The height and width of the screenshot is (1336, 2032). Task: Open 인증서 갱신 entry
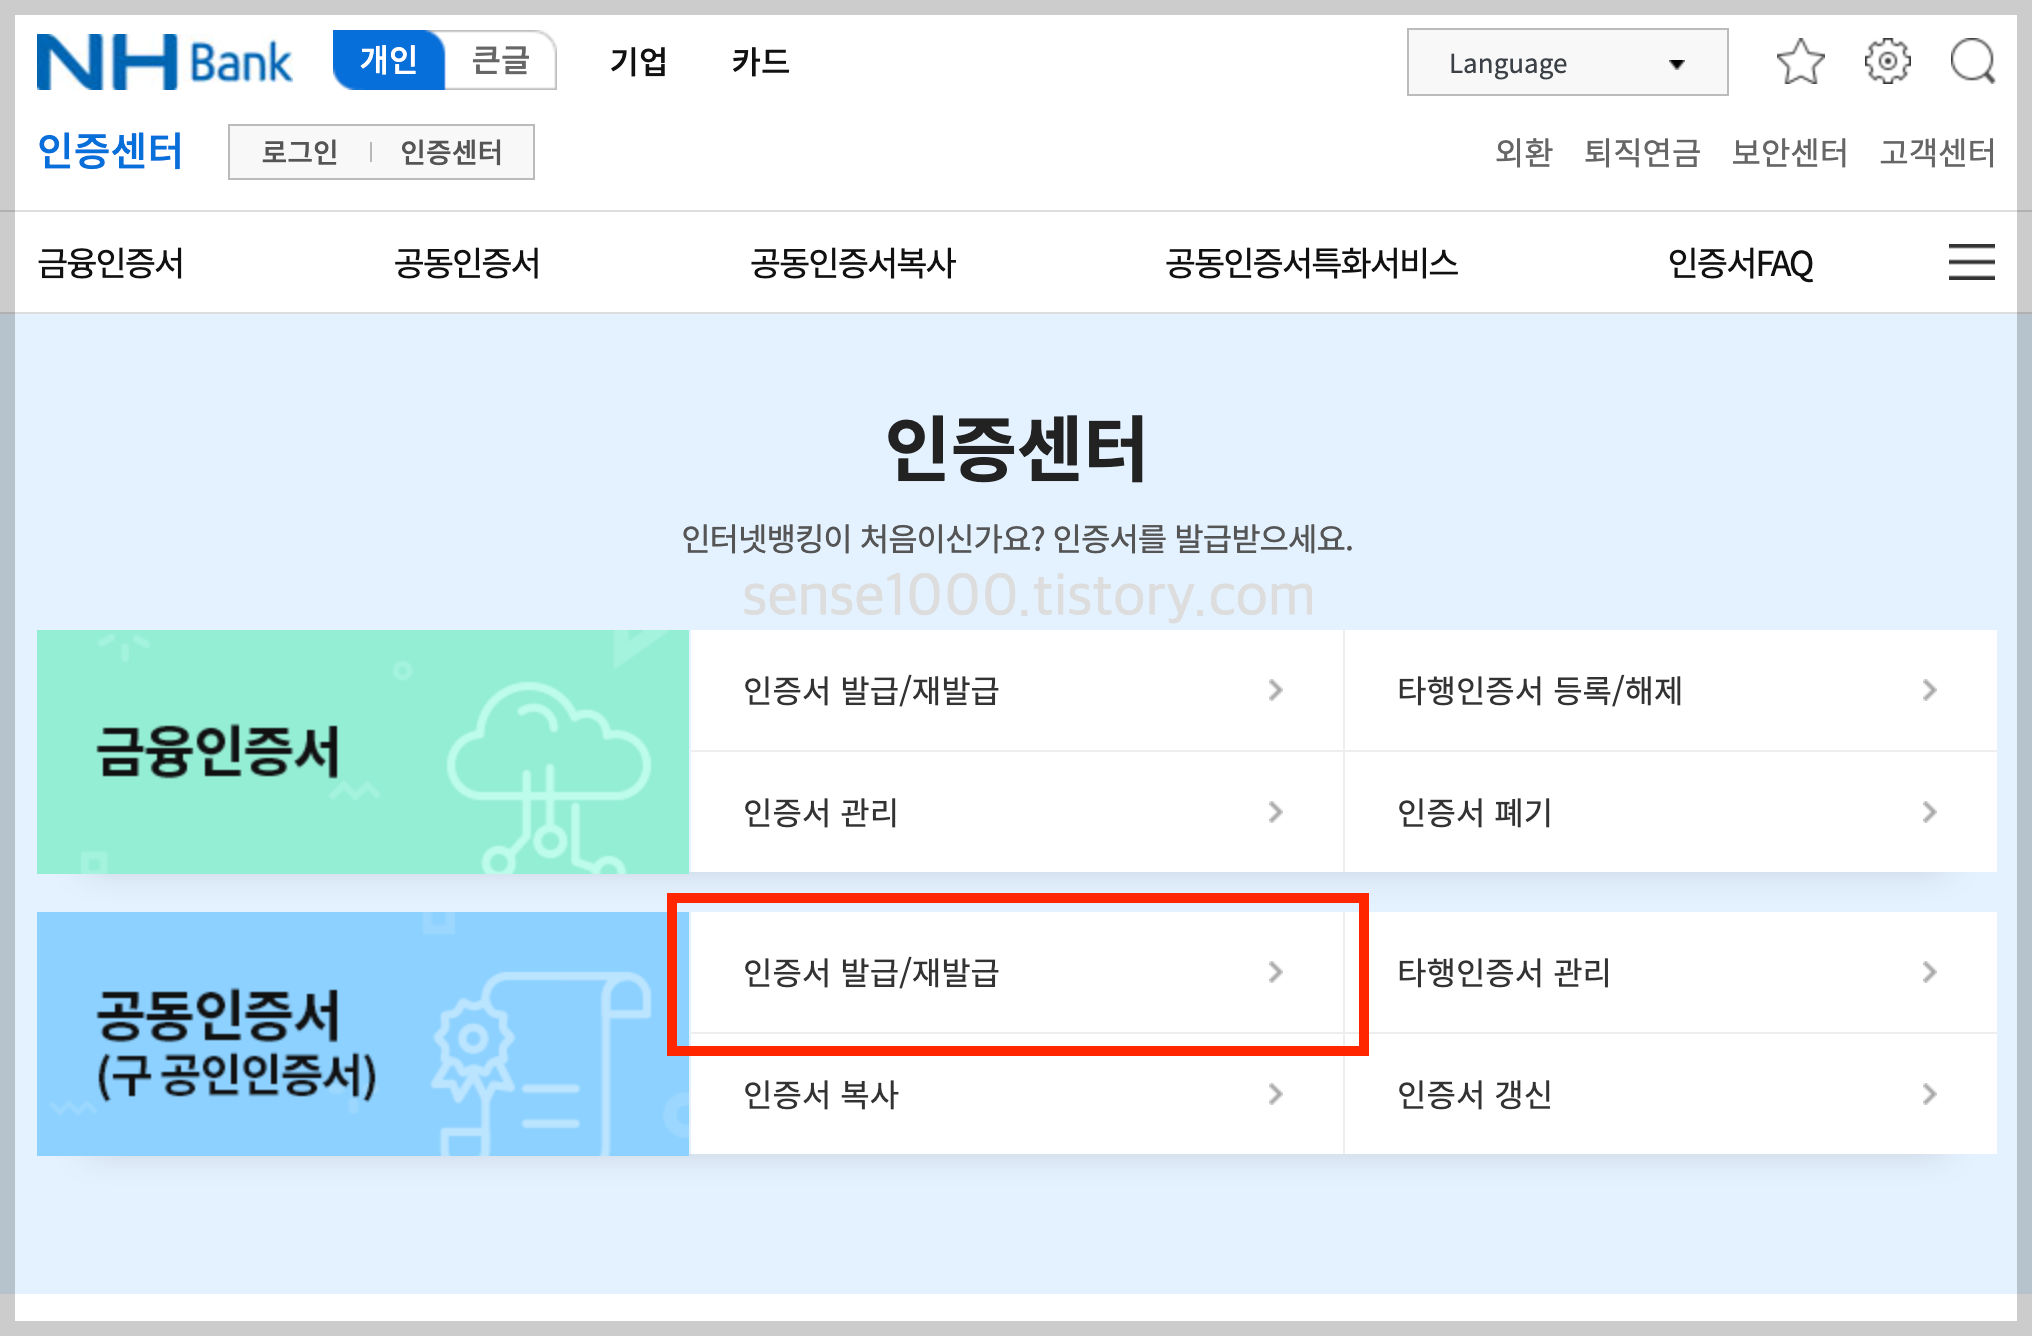[x=1670, y=1094]
